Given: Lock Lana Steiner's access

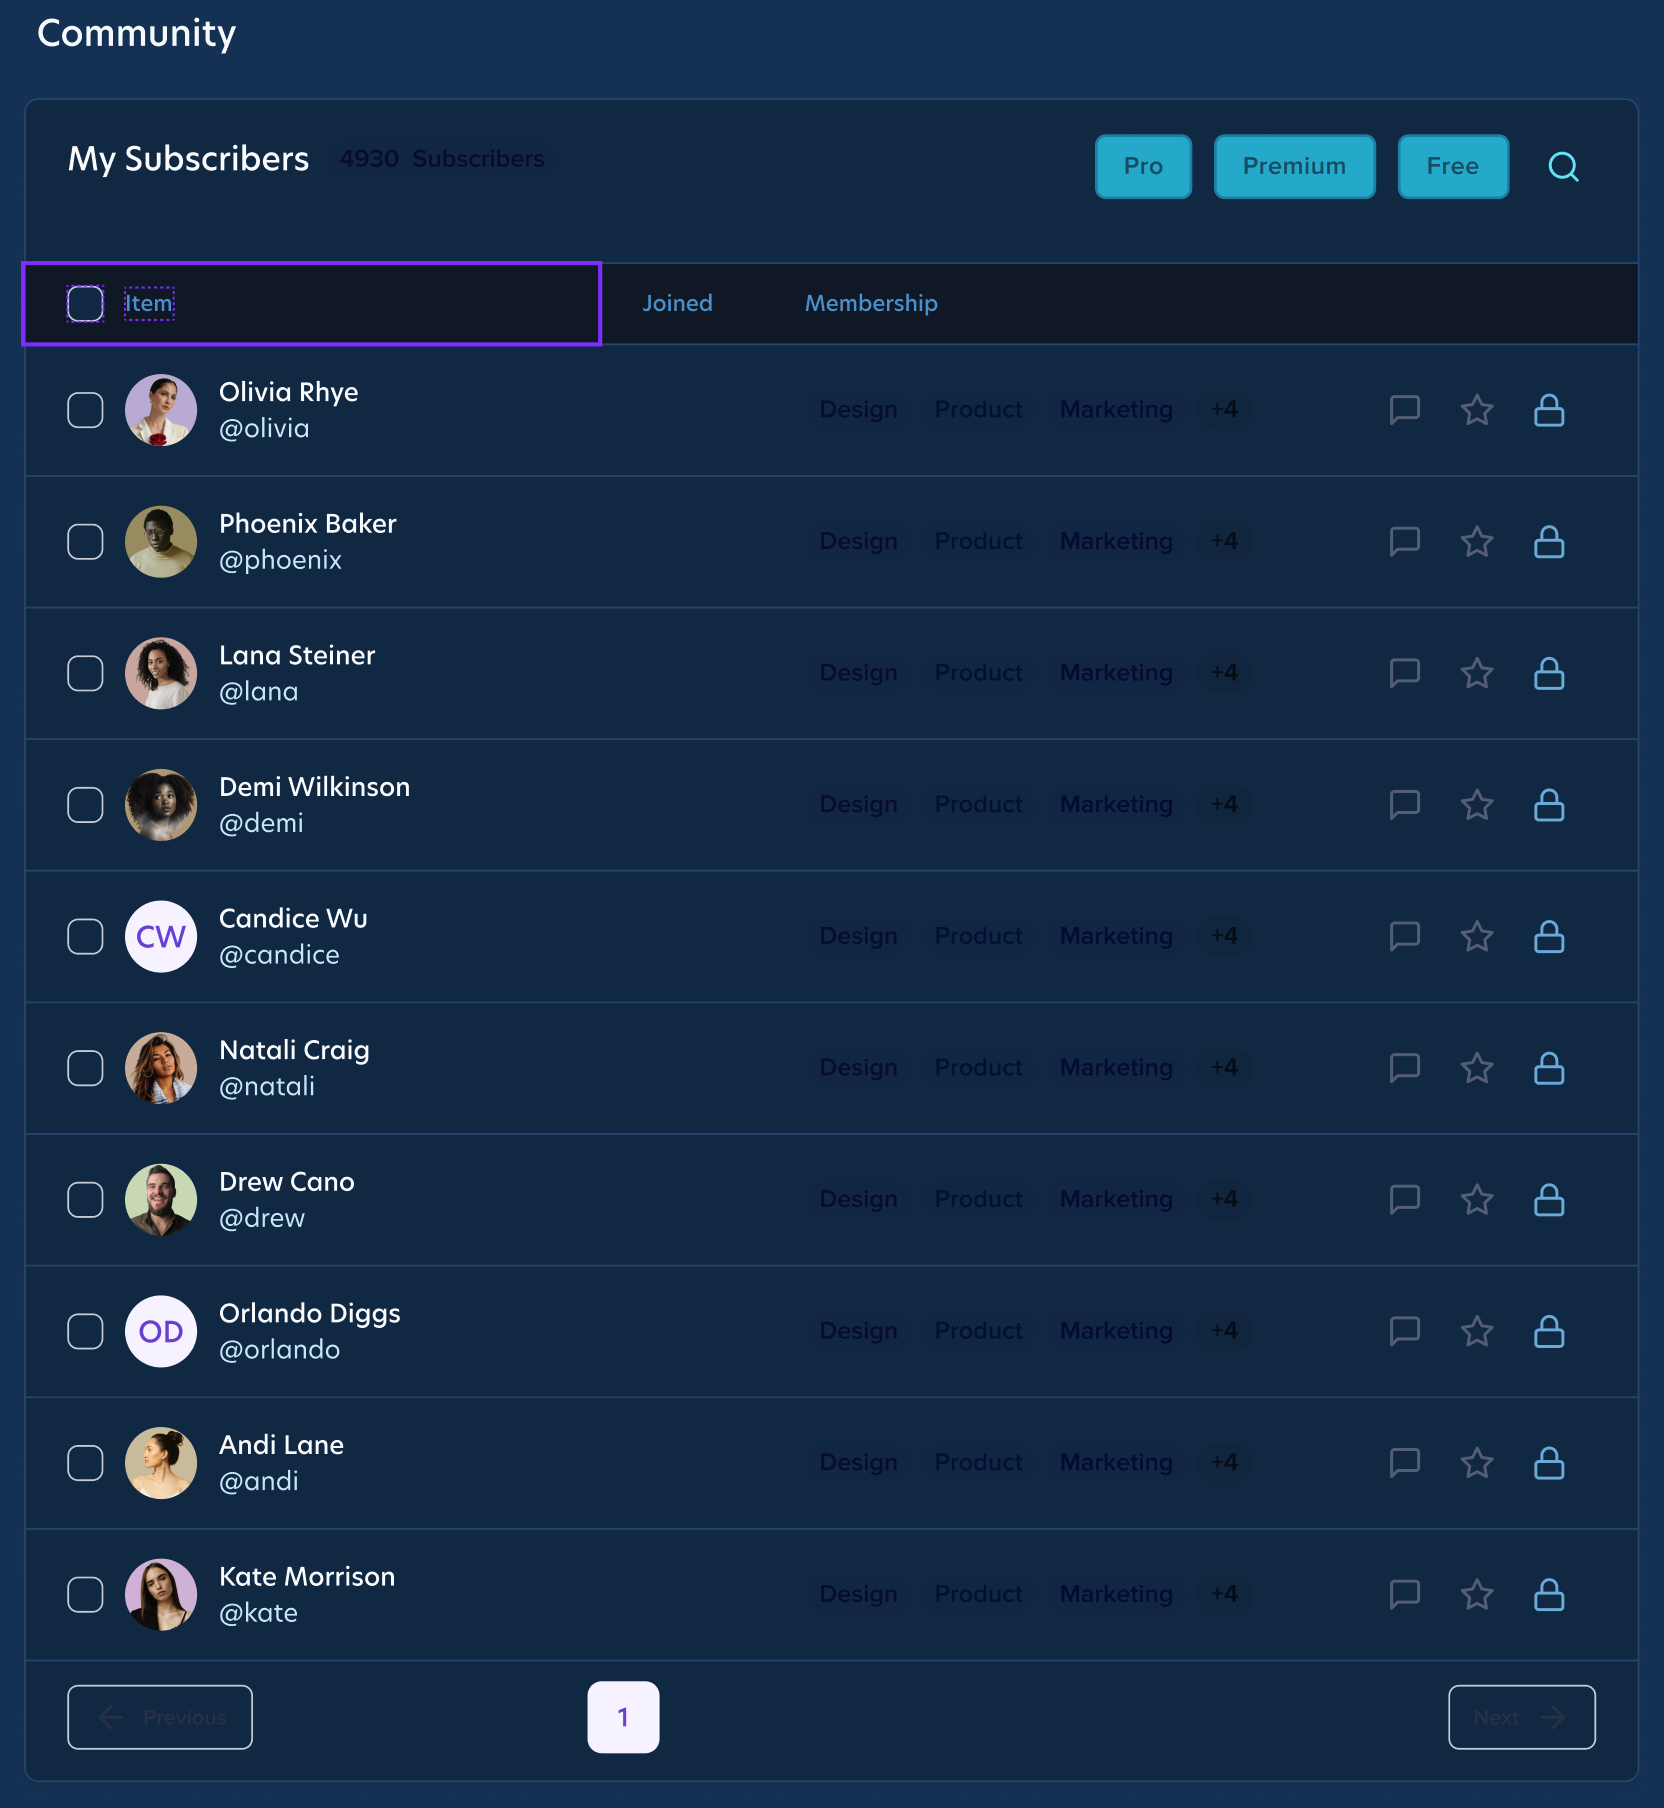Looking at the screenshot, I should click(x=1549, y=673).
